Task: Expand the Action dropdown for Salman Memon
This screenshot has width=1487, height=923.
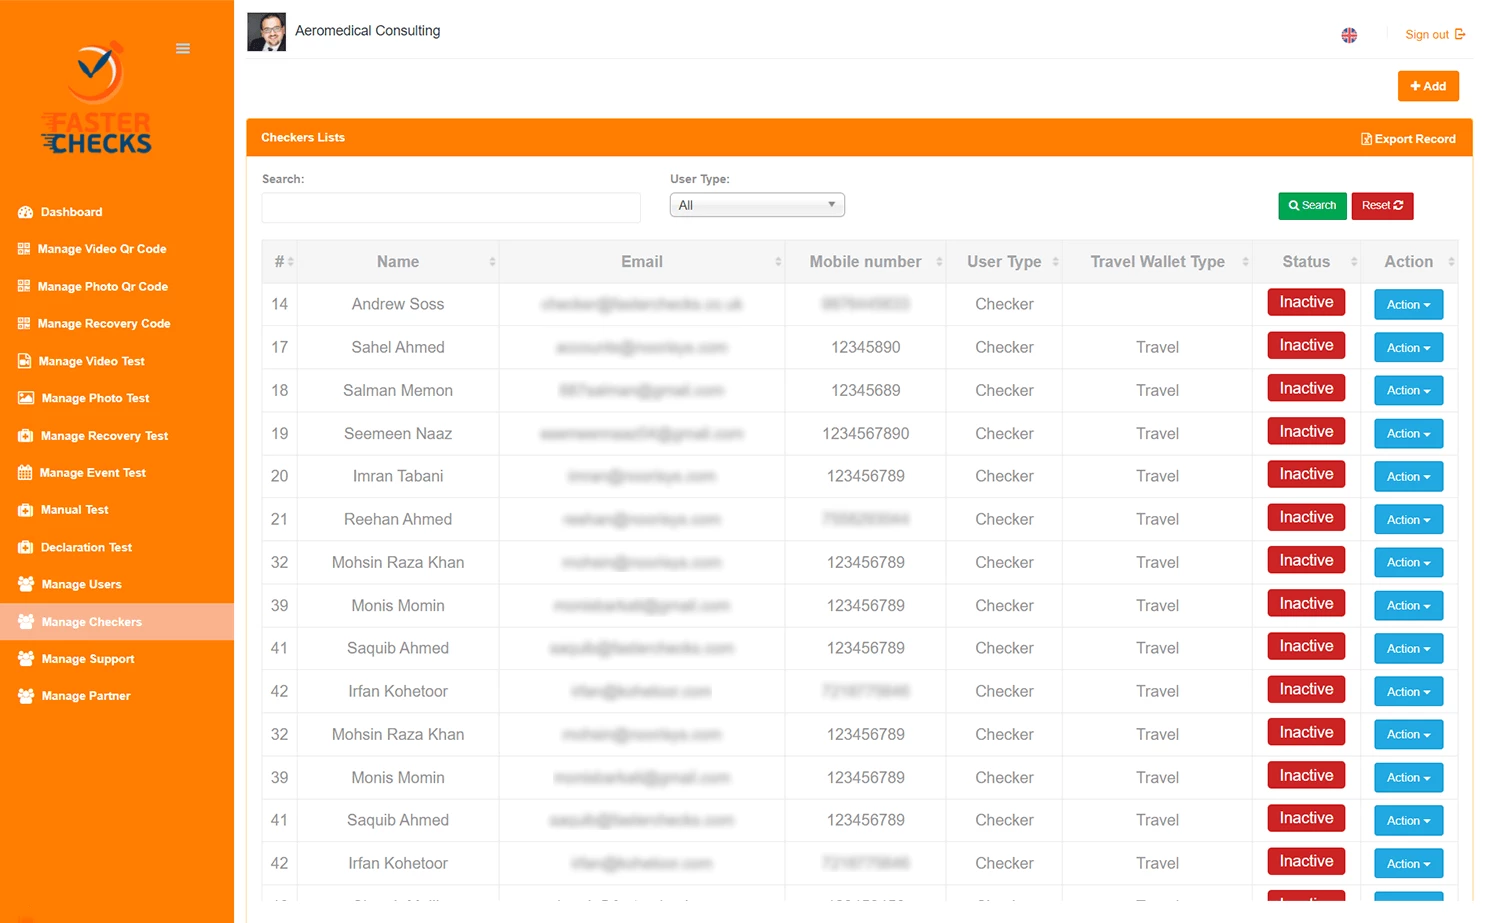Action: click(1408, 390)
